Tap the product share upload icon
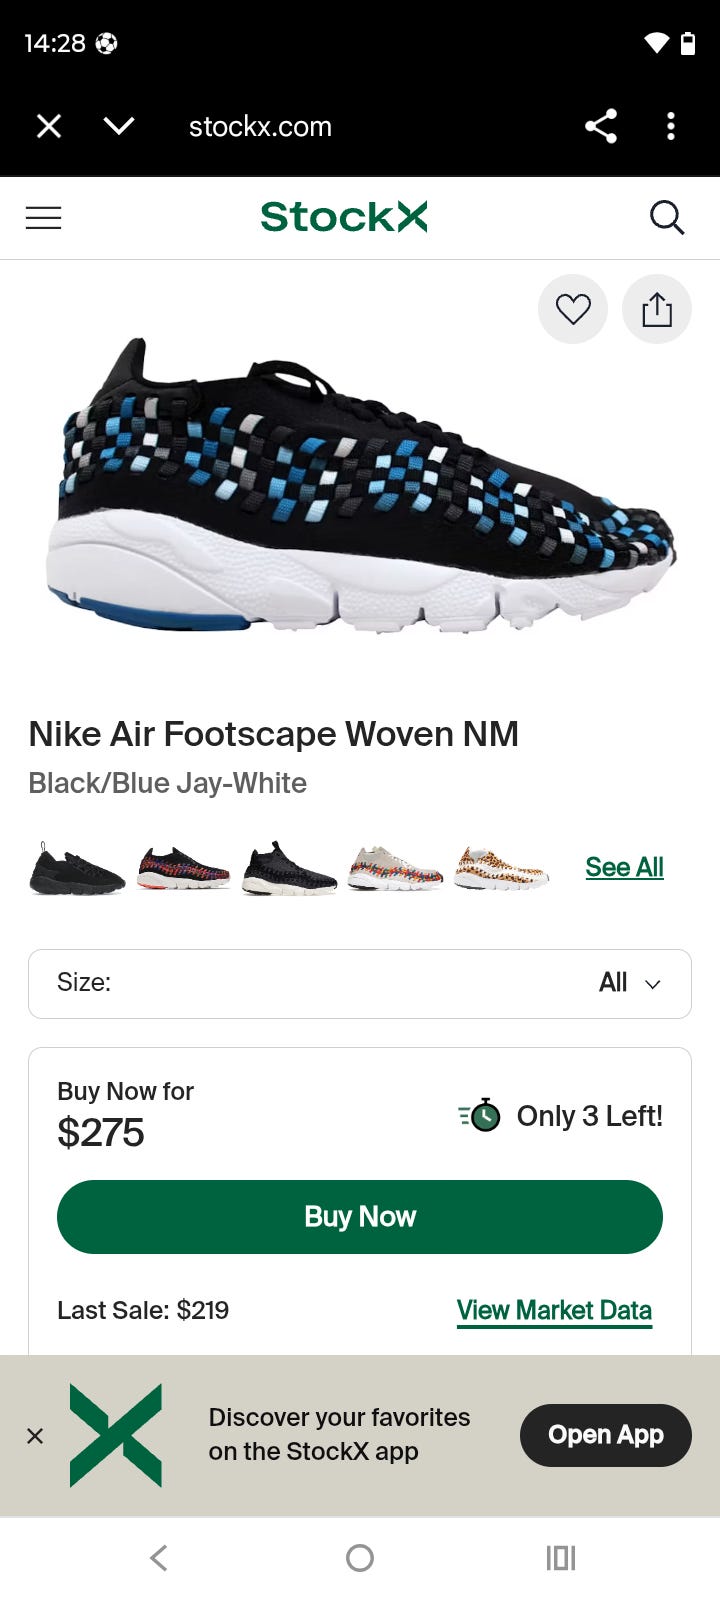720x1600 pixels. point(657,309)
